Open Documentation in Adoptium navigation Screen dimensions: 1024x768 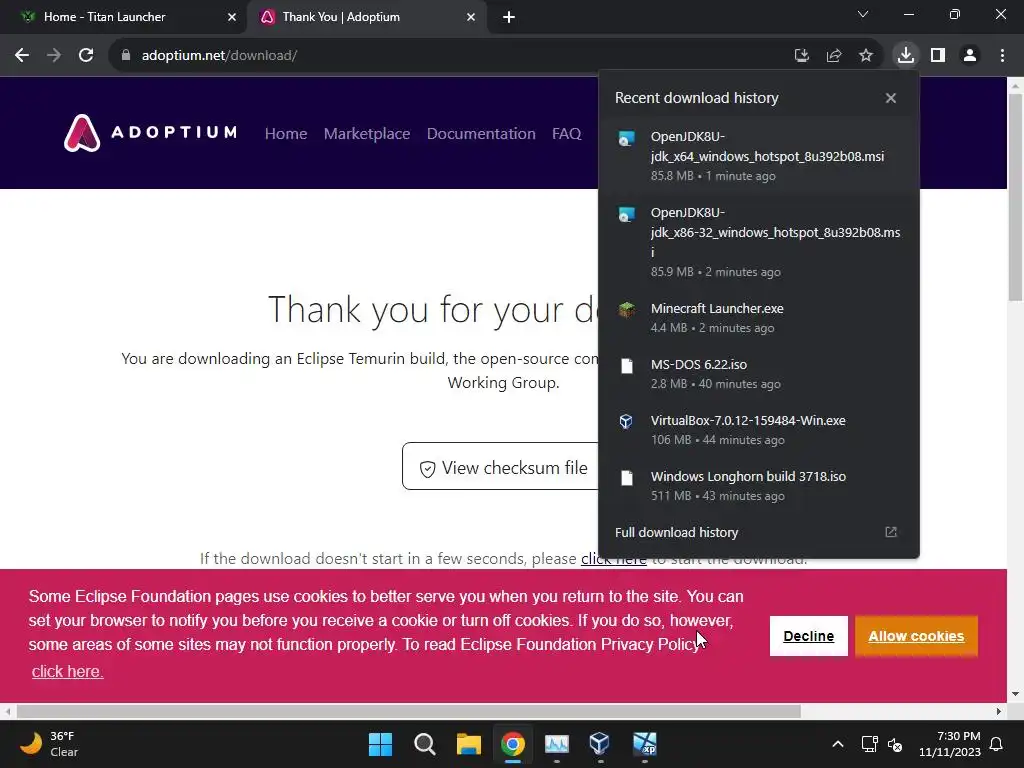[481, 133]
